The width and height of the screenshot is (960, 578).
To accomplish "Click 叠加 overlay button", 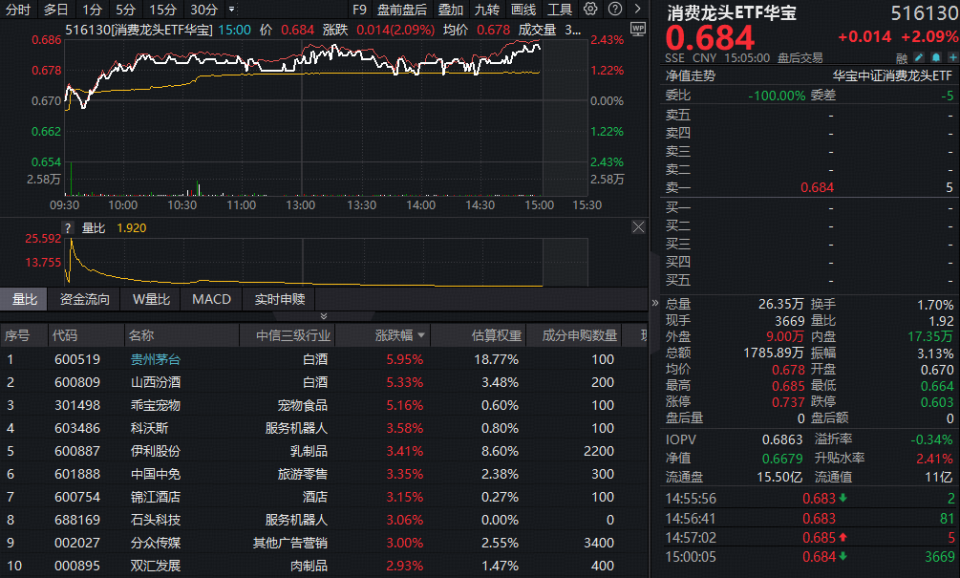I will pyautogui.click(x=451, y=9).
